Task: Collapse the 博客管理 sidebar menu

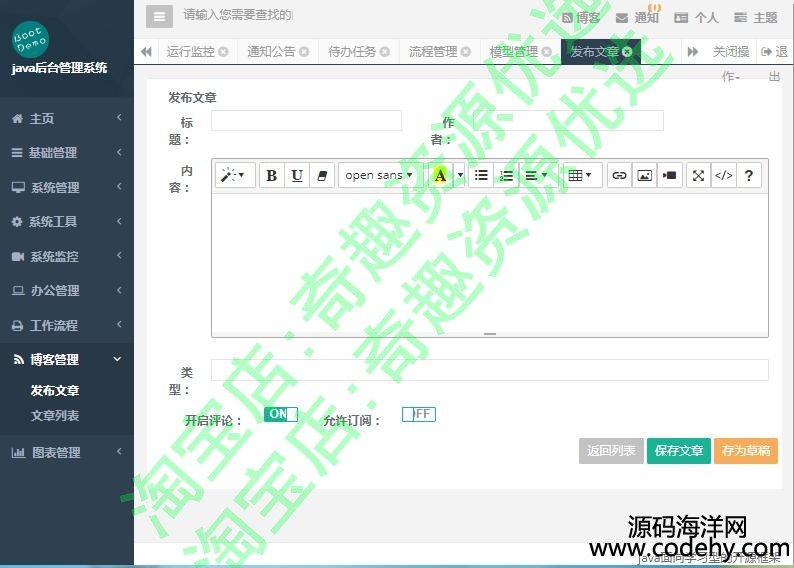Action: pos(67,359)
